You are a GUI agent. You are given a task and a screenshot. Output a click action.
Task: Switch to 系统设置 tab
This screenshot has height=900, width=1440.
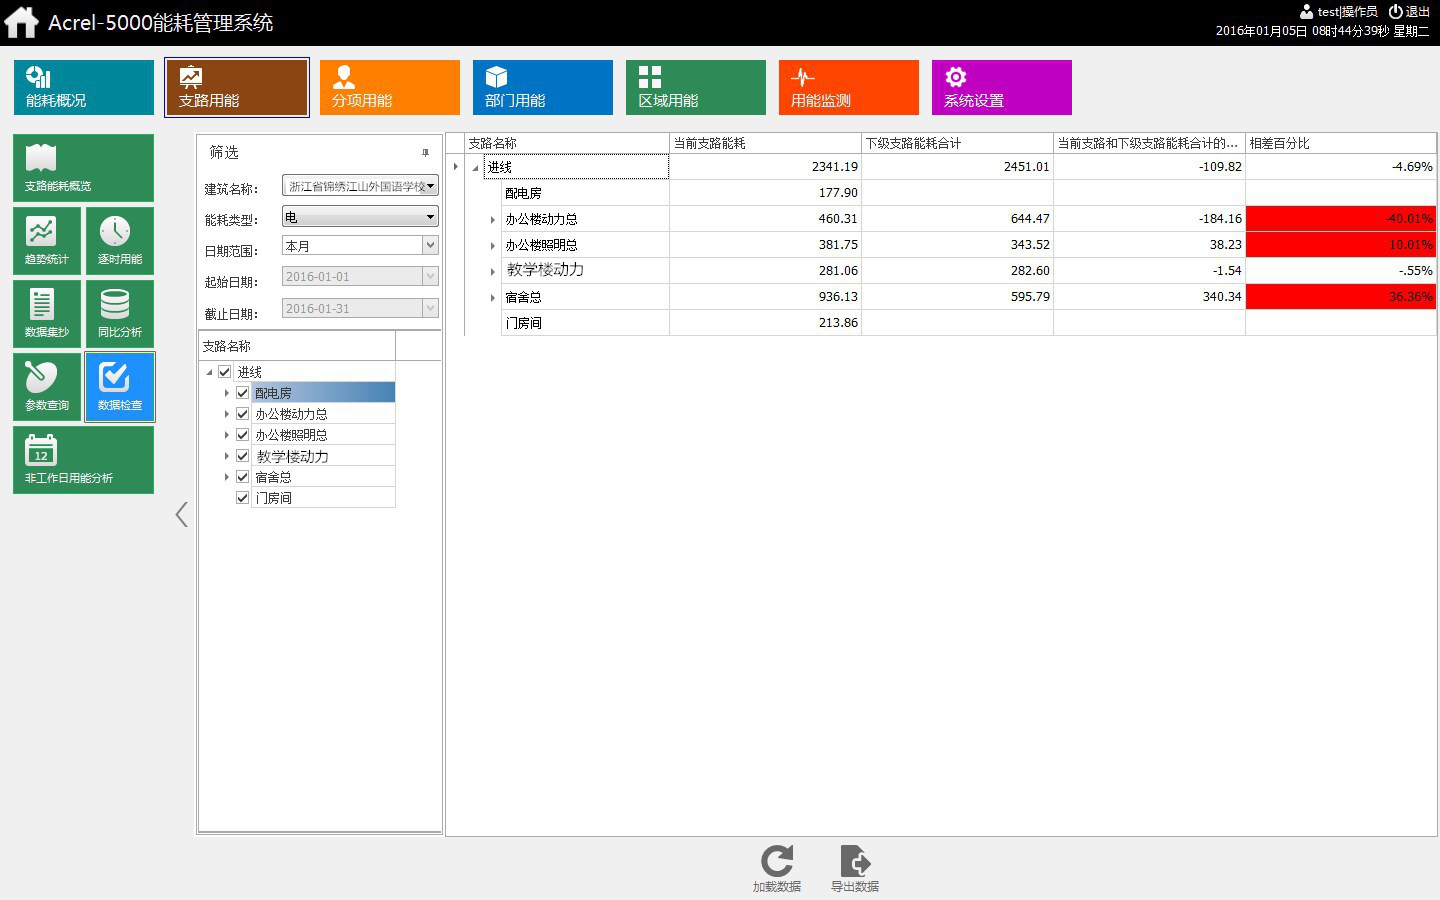click(1001, 88)
